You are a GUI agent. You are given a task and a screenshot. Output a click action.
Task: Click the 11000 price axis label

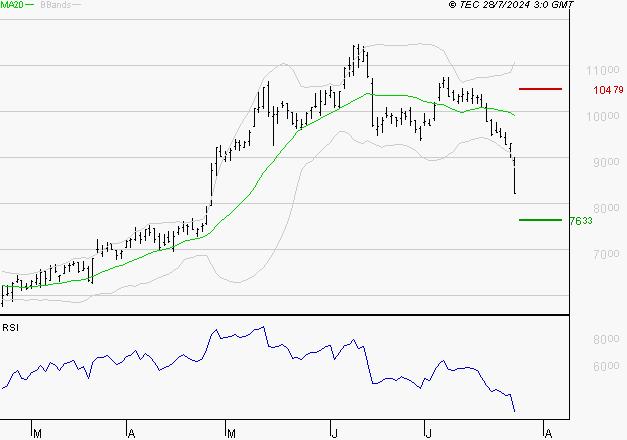[603, 70]
